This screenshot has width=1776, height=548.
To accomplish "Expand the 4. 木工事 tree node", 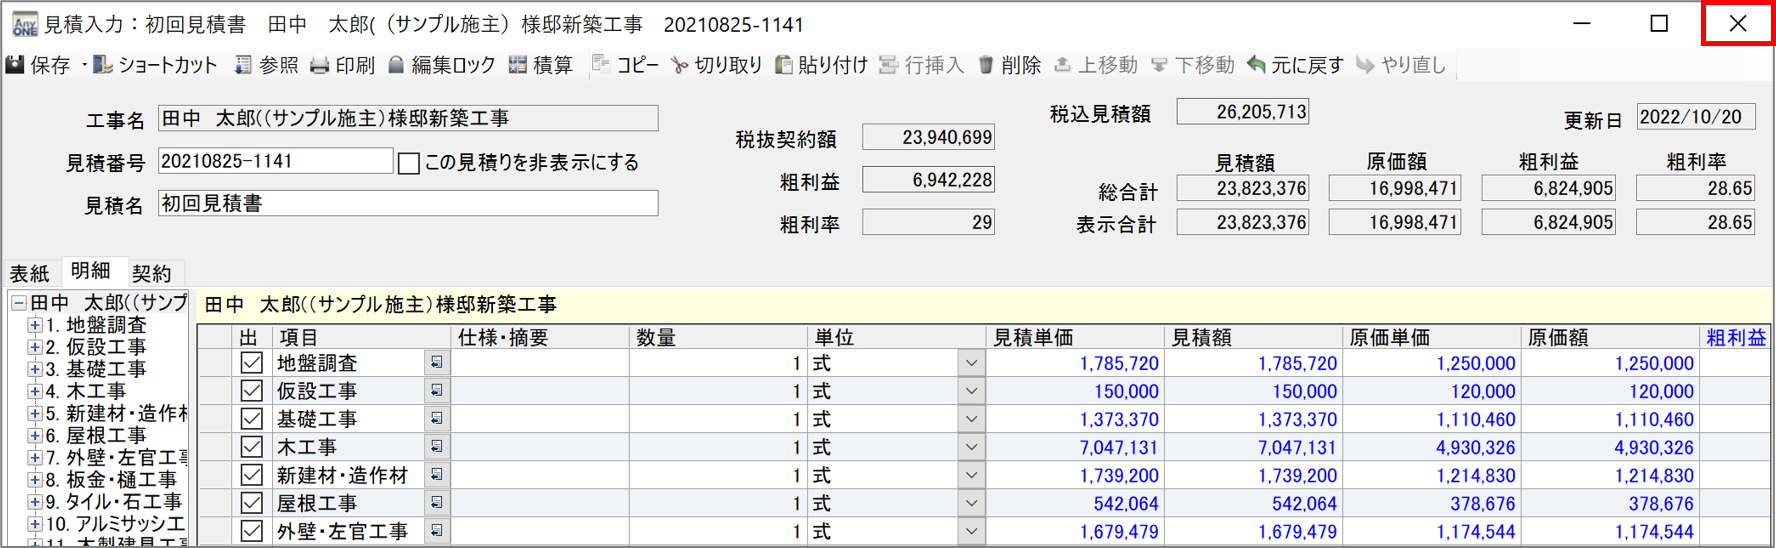I will click(35, 391).
